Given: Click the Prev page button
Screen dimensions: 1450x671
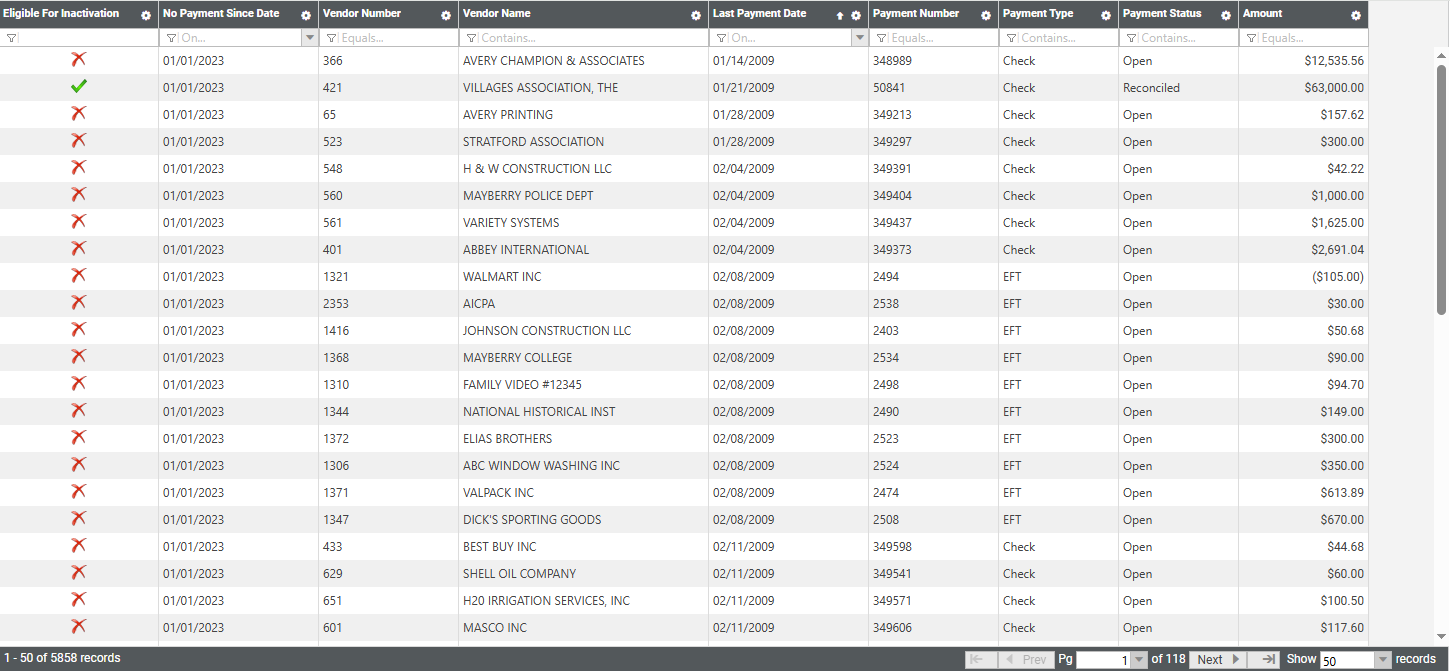Looking at the screenshot, I should [x=1024, y=659].
